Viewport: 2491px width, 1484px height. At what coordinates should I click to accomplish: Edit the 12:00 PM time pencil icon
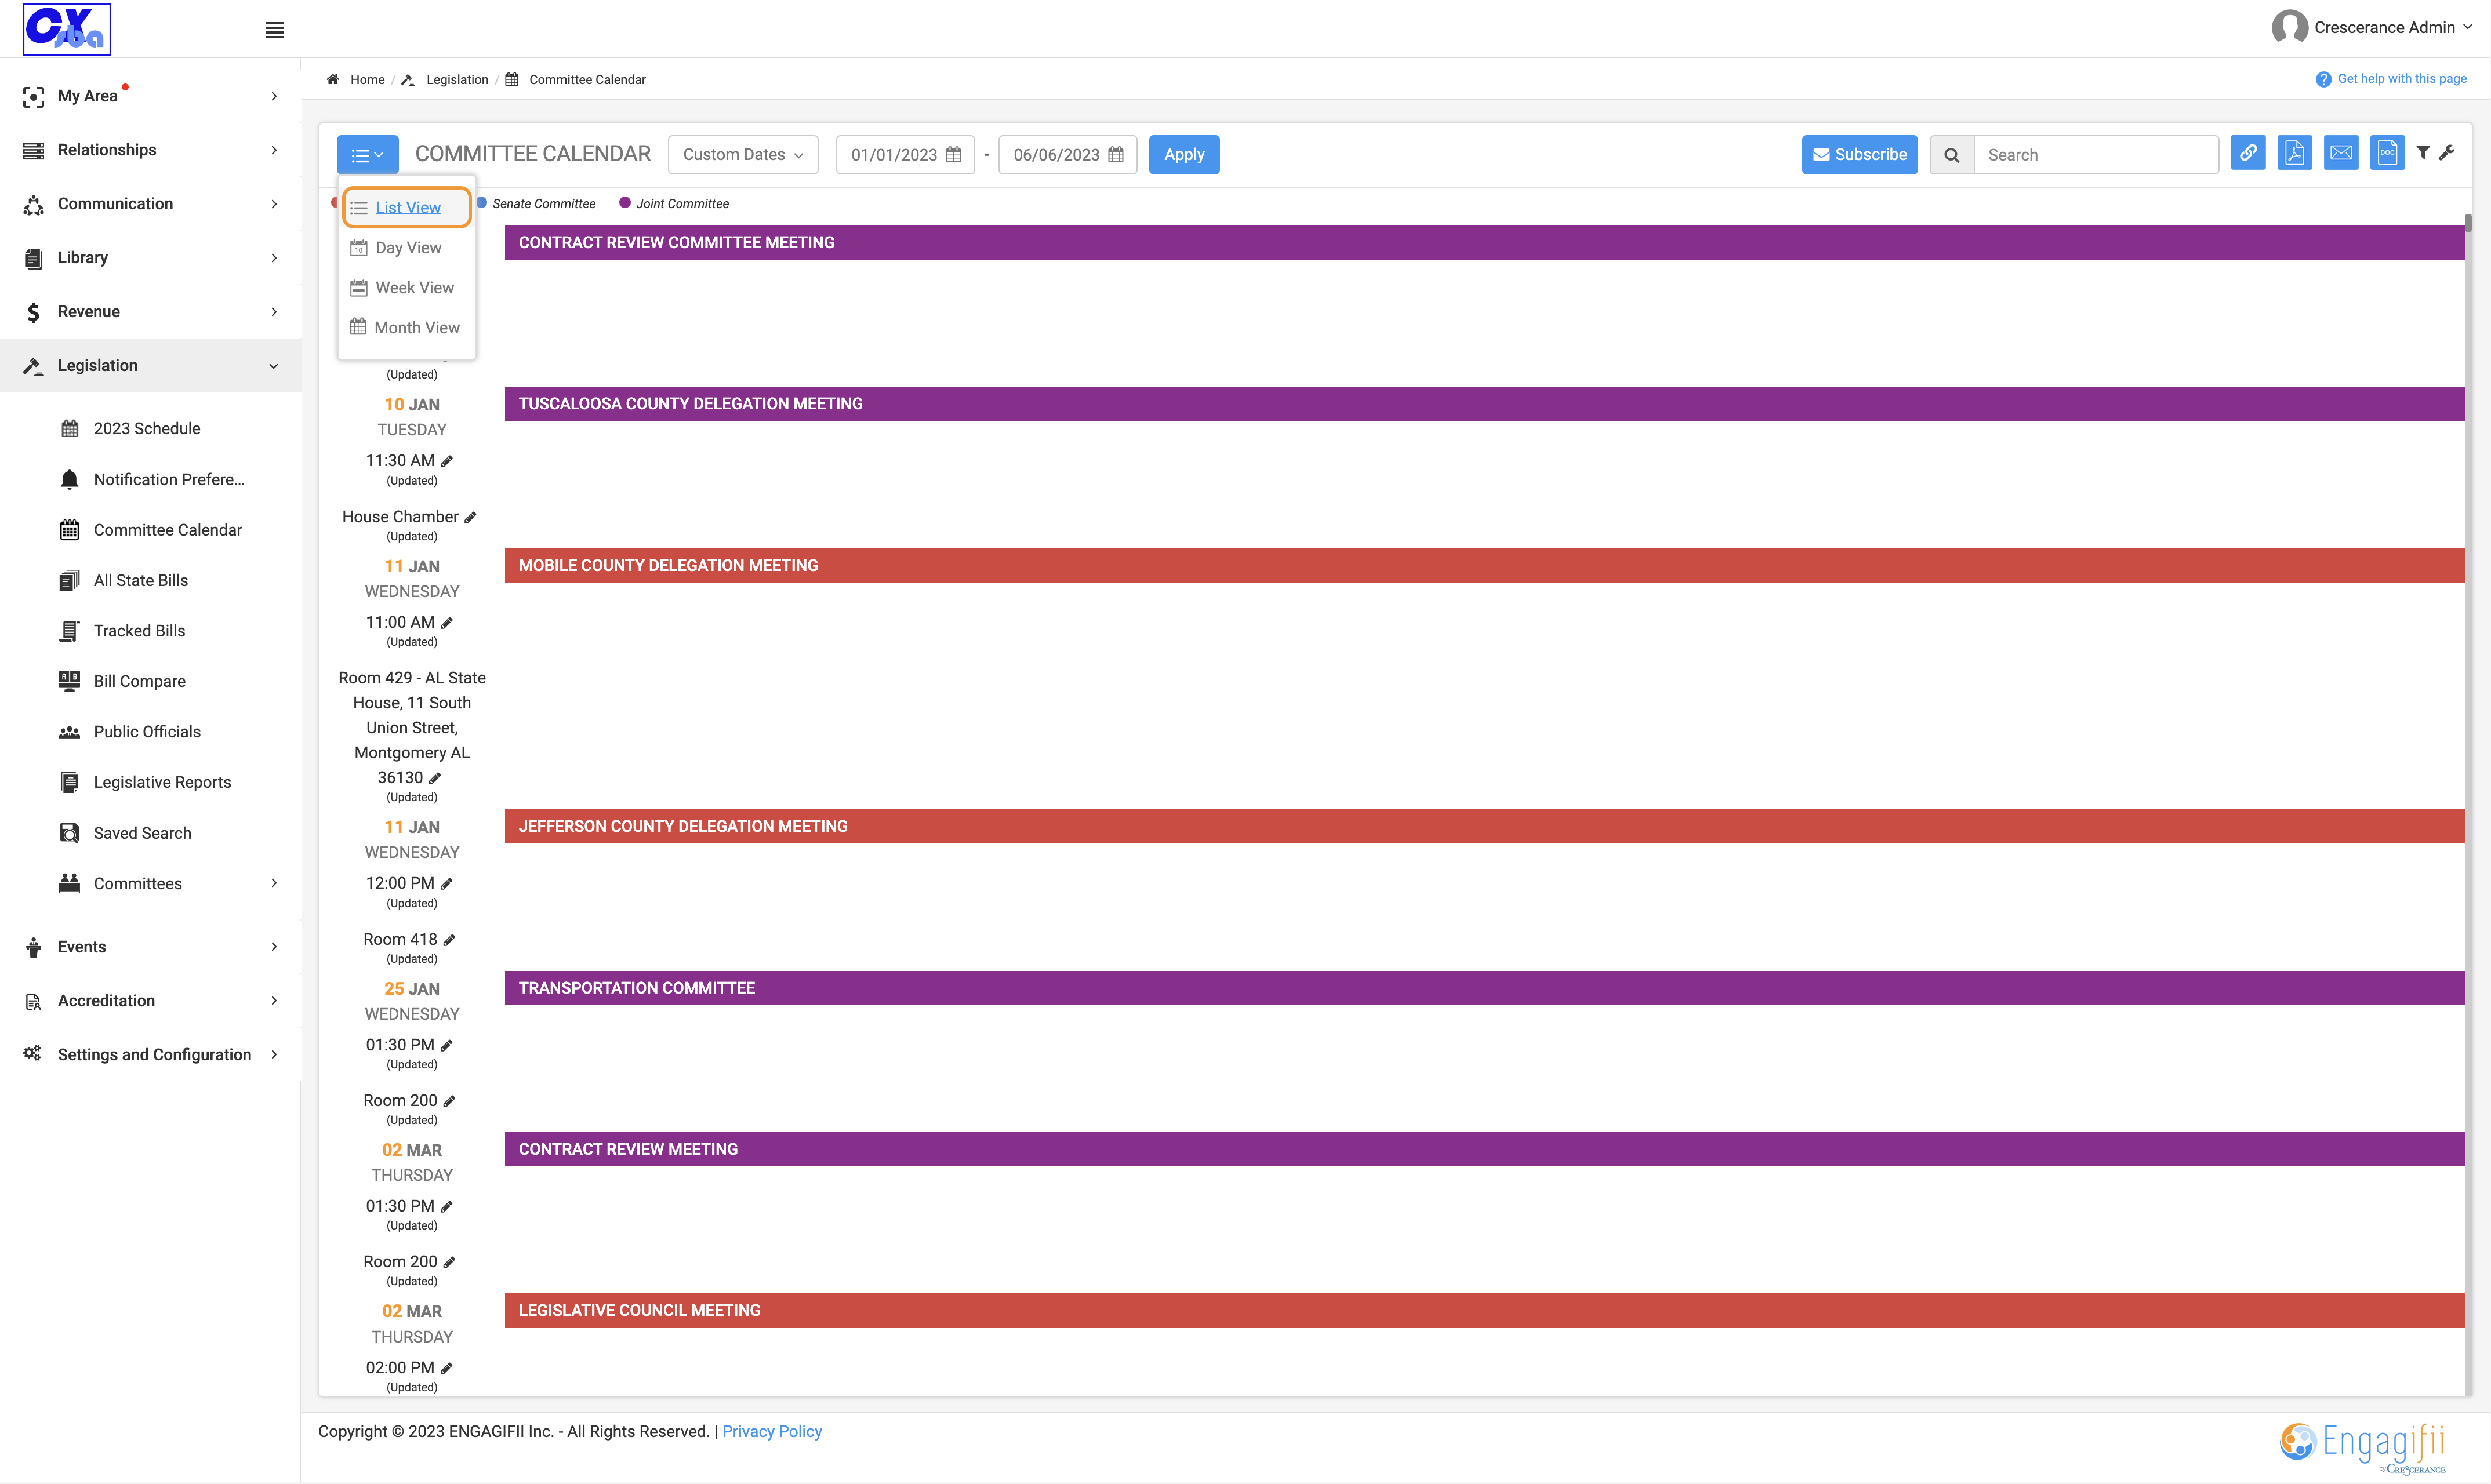click(447, 884)
